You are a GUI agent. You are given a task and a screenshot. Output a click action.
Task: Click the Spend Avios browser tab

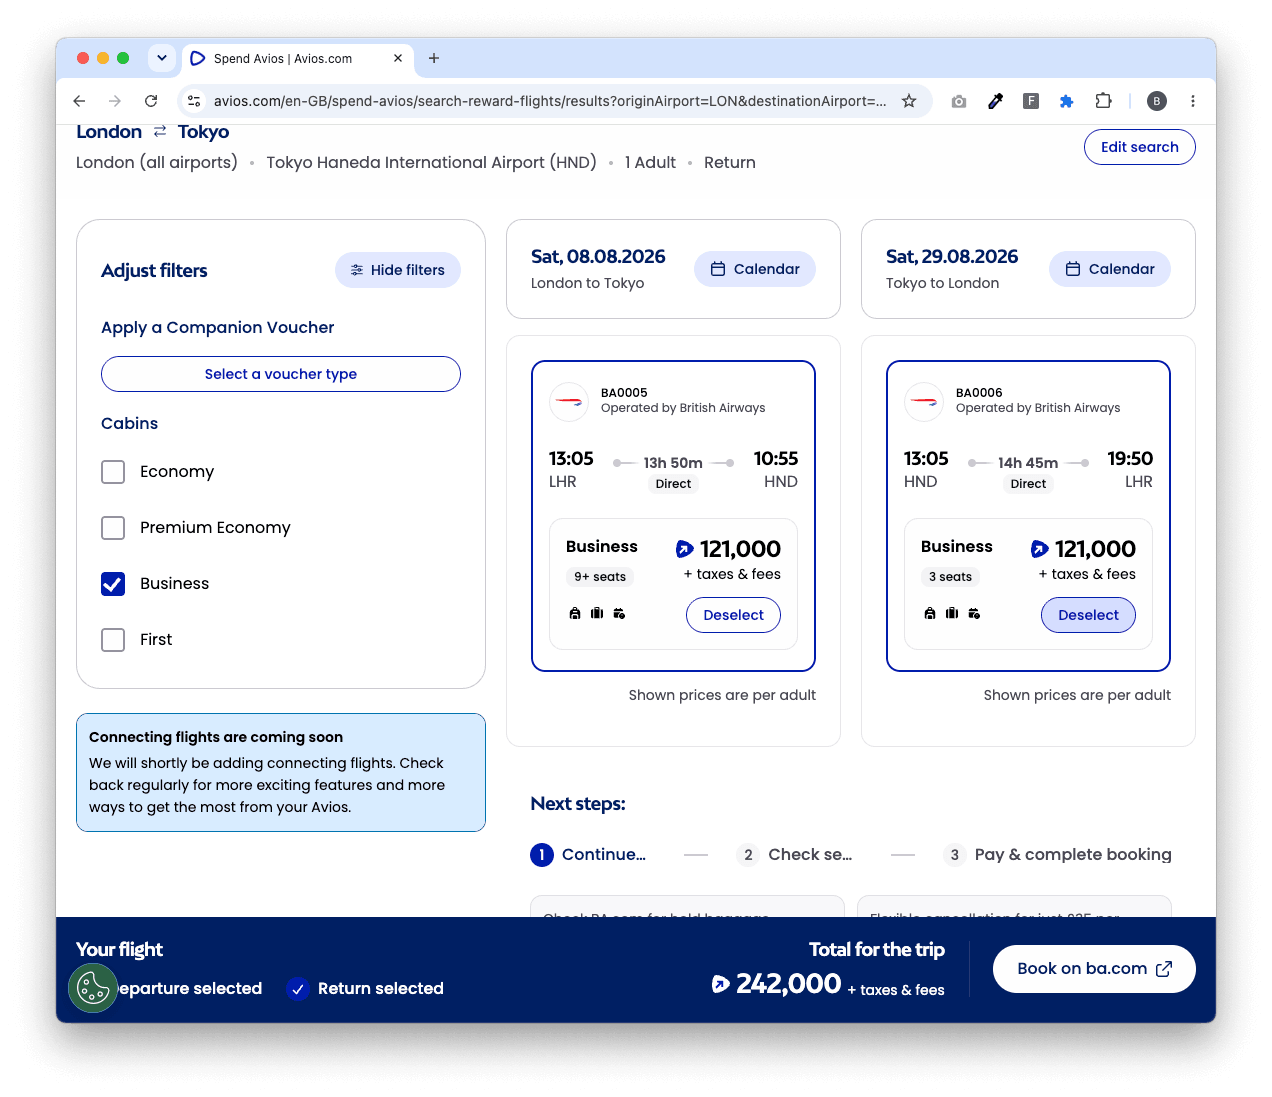tap(297, 58)
